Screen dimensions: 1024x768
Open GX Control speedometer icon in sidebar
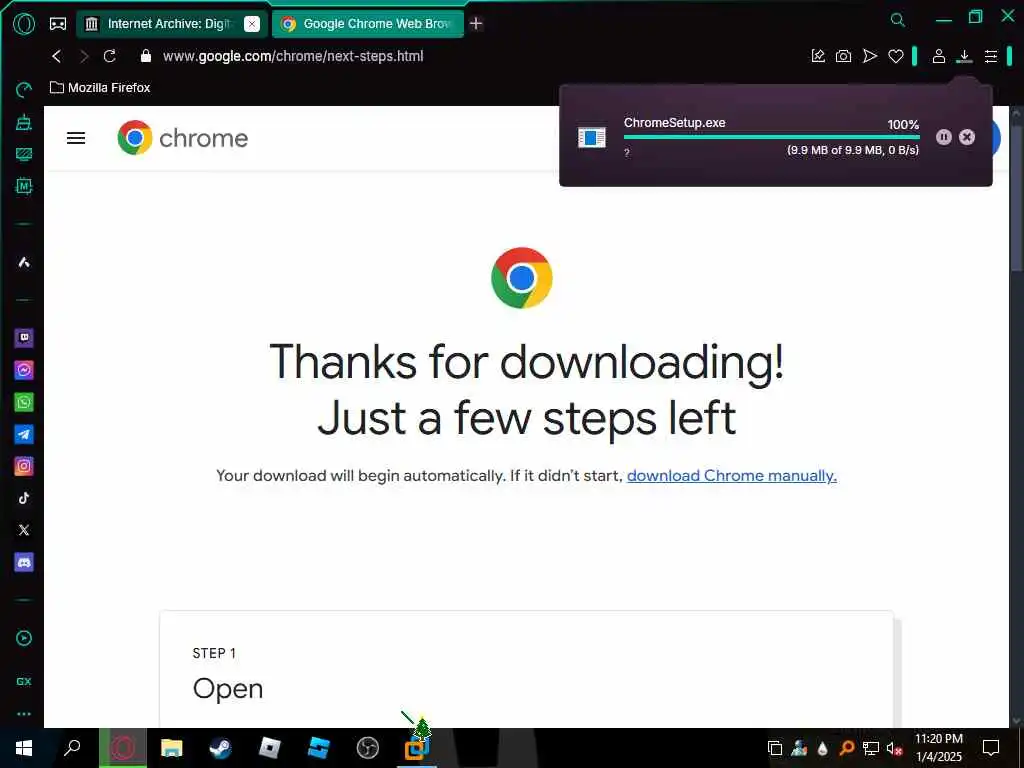(24, 89)
